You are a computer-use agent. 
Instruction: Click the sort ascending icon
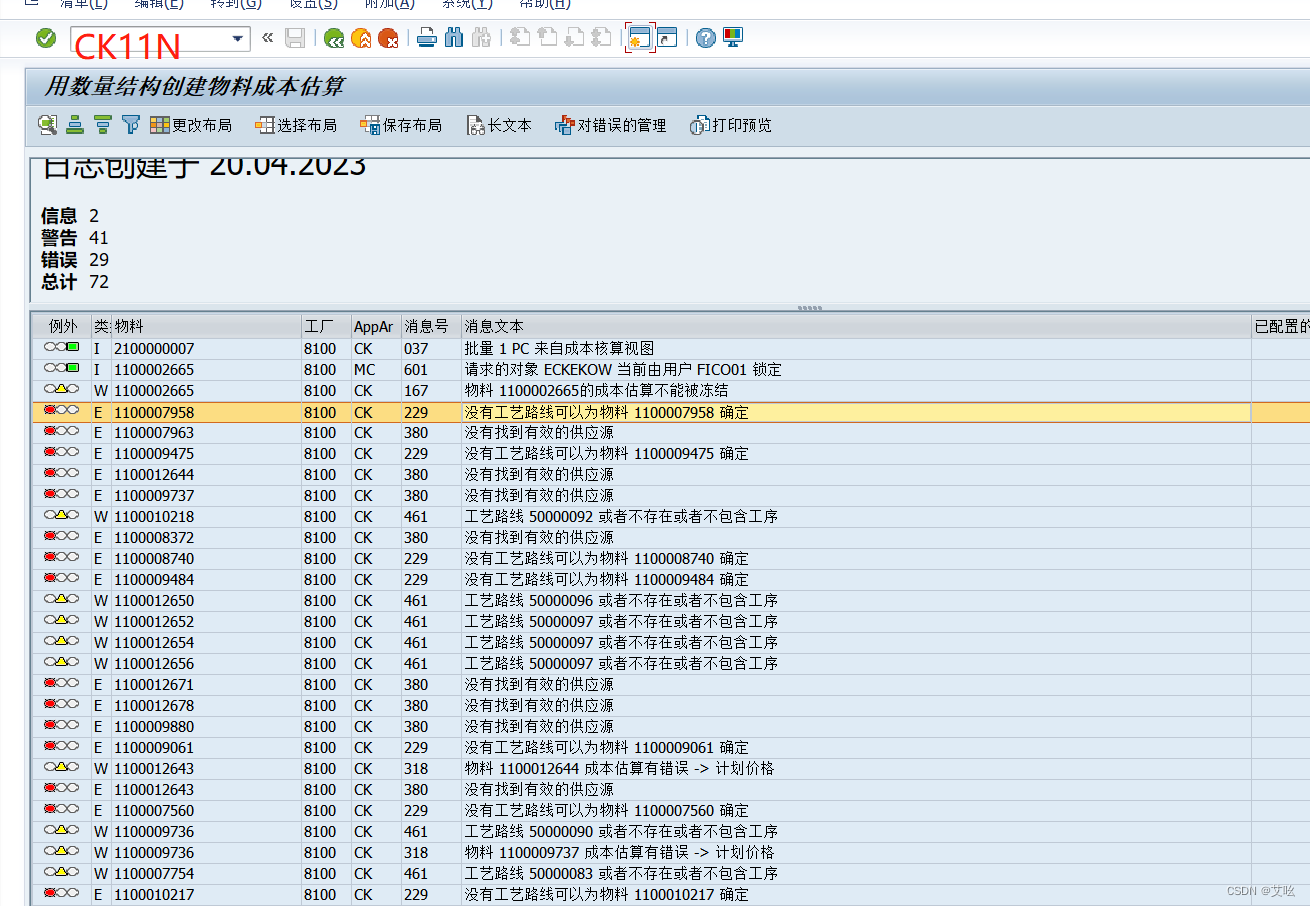(x=74, y=124)
